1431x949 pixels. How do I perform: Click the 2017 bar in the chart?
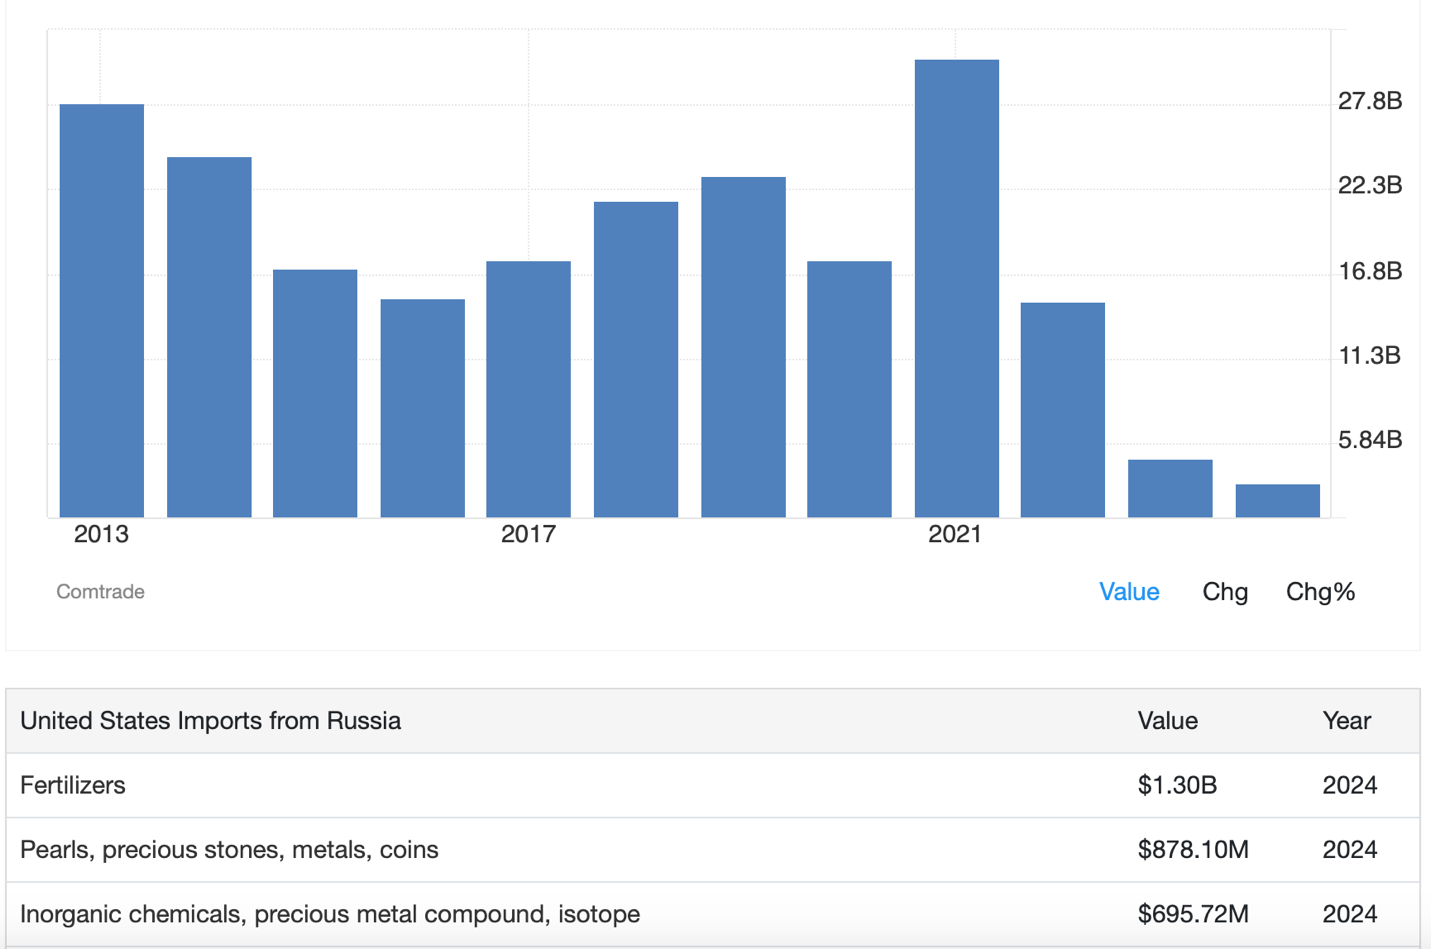[x=529, y=389]
